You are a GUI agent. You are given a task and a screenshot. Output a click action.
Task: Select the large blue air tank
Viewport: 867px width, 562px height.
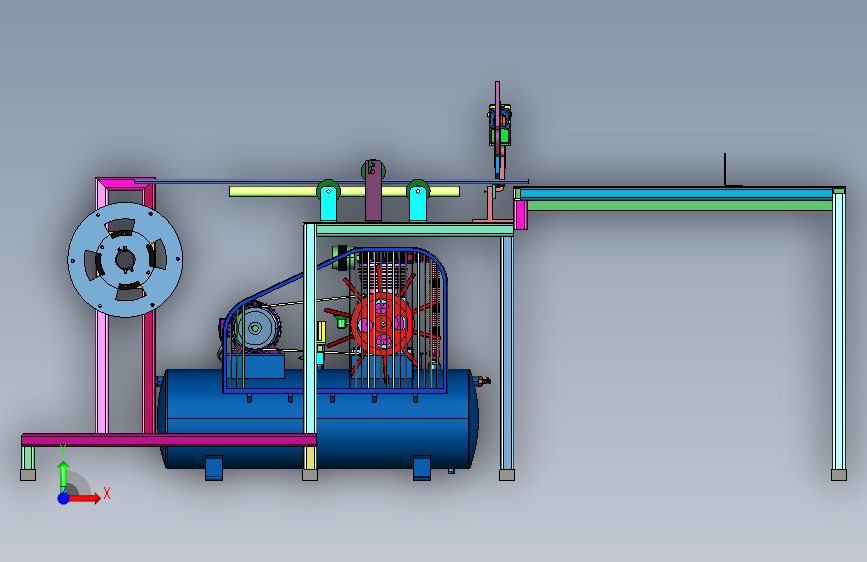coord(318,419)
